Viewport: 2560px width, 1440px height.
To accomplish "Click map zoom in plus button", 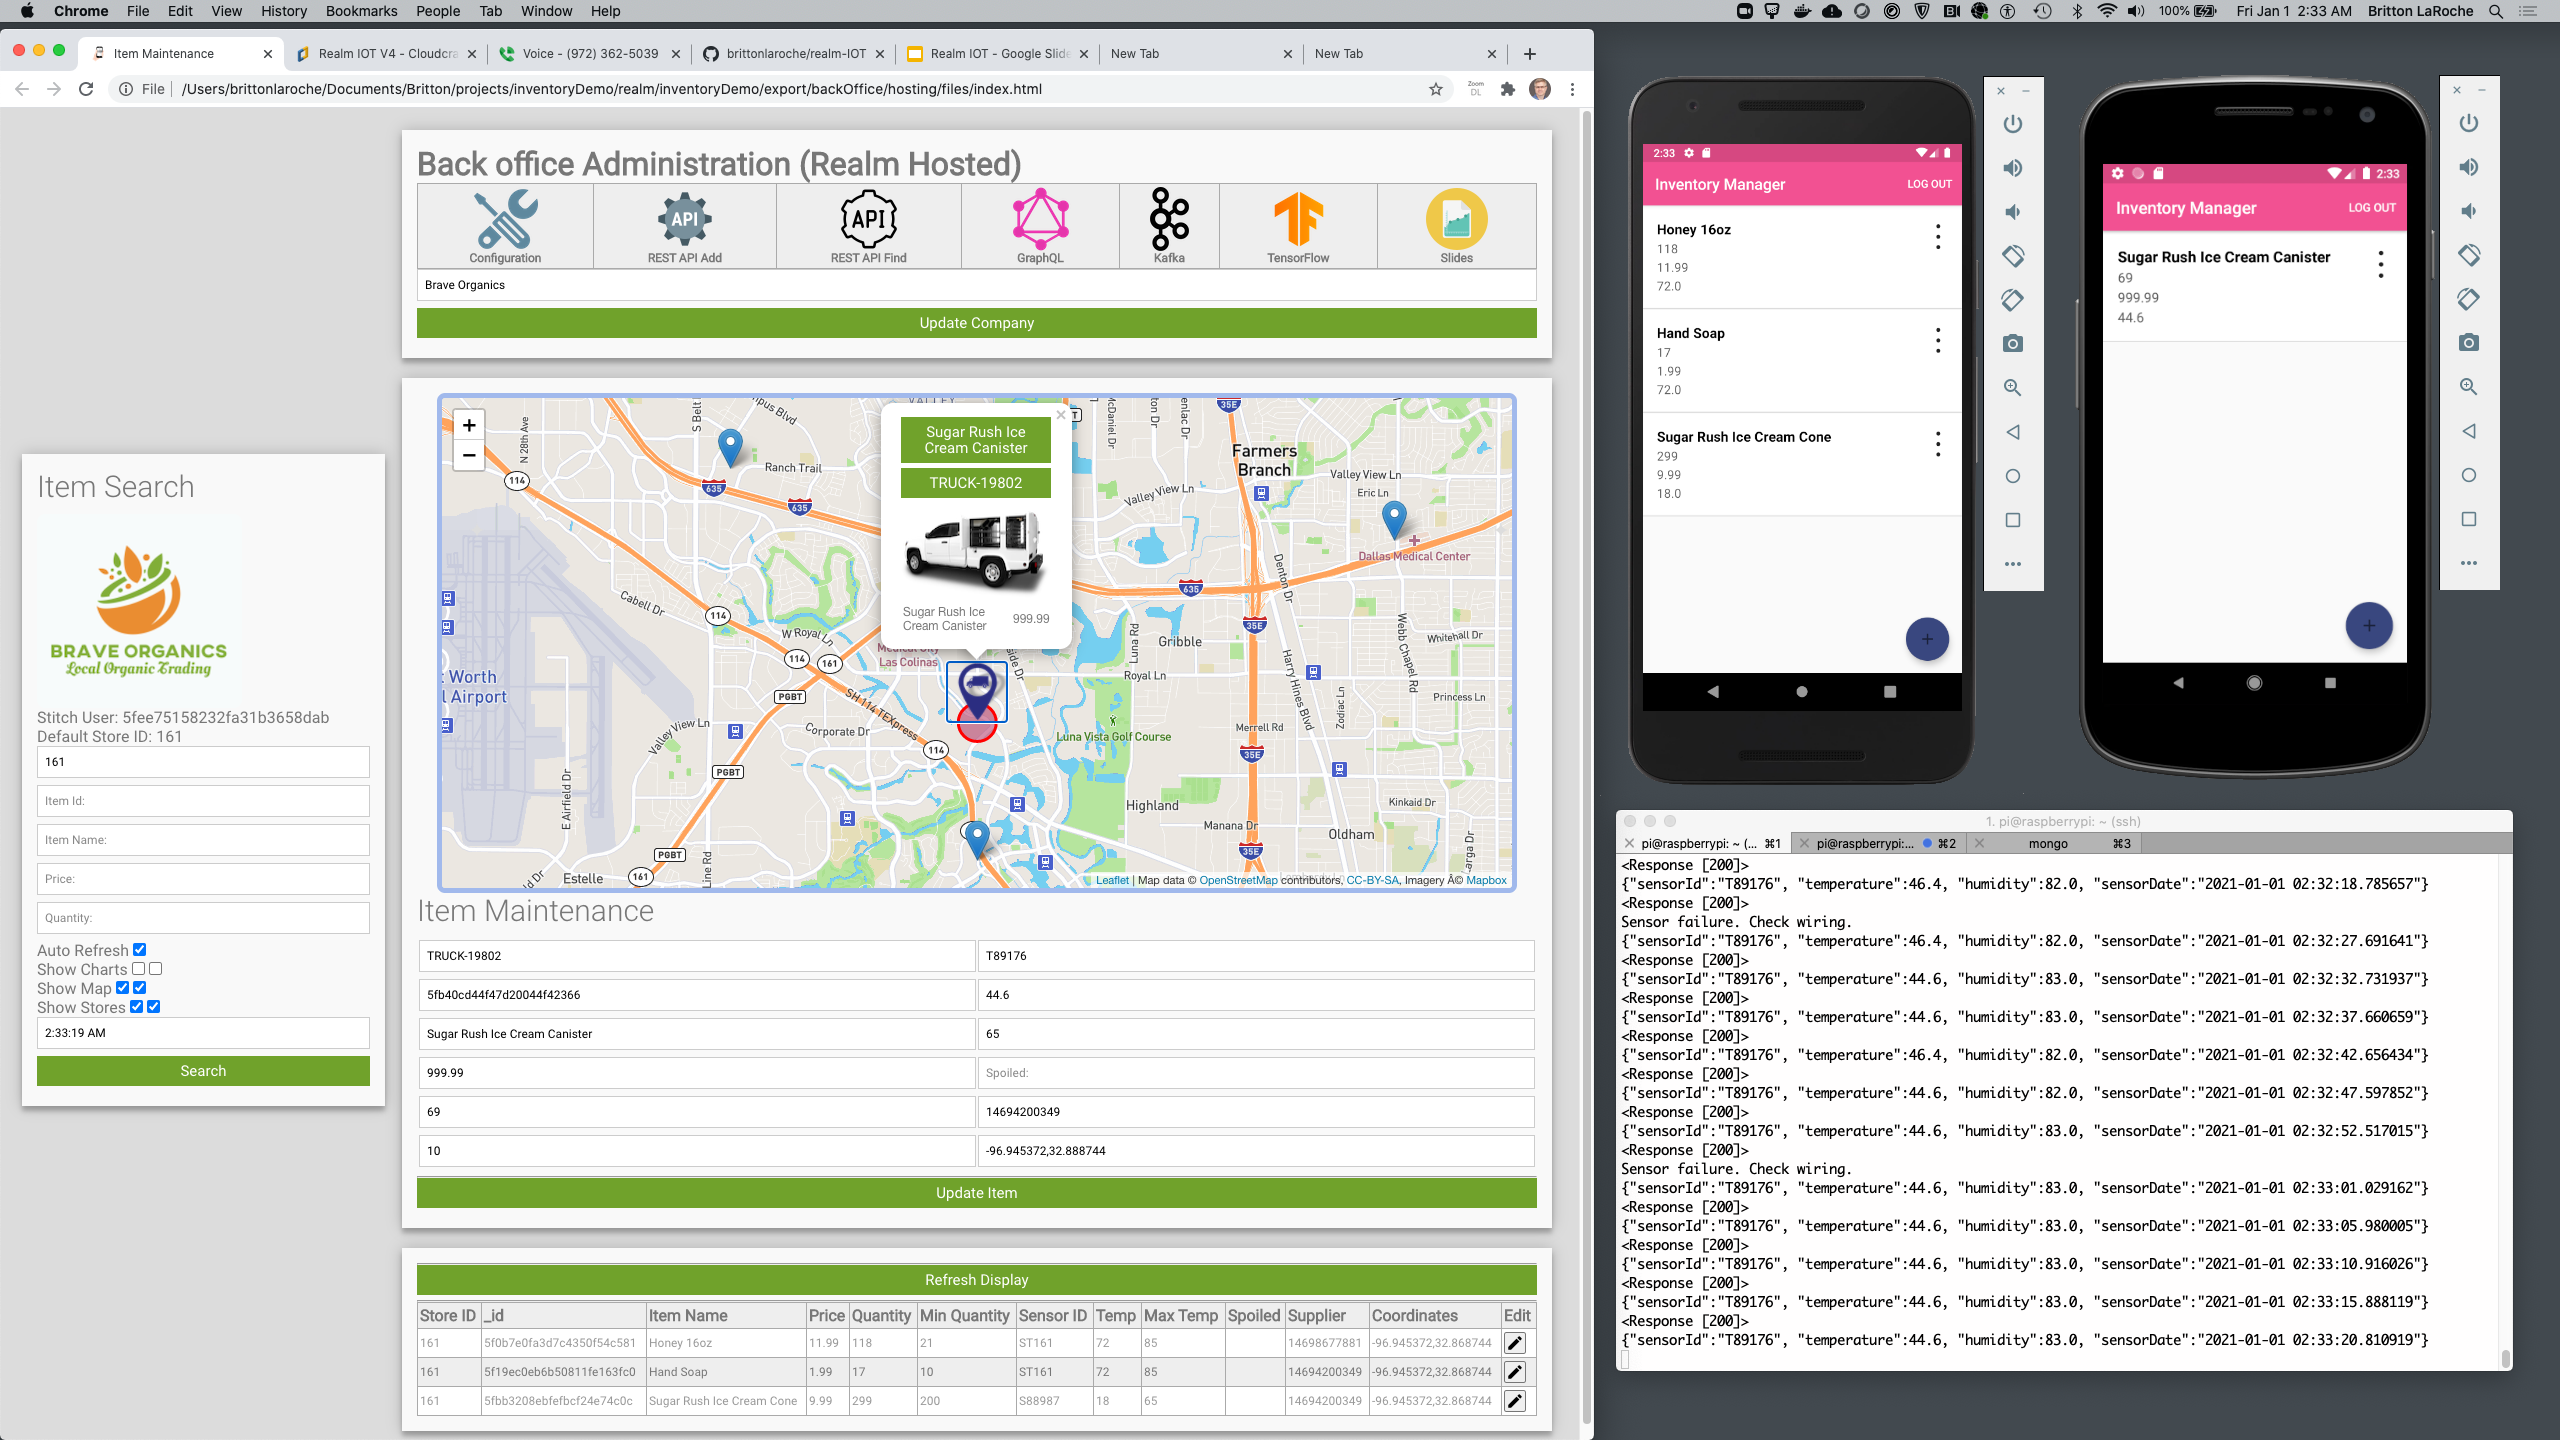I will click(469, 425).
